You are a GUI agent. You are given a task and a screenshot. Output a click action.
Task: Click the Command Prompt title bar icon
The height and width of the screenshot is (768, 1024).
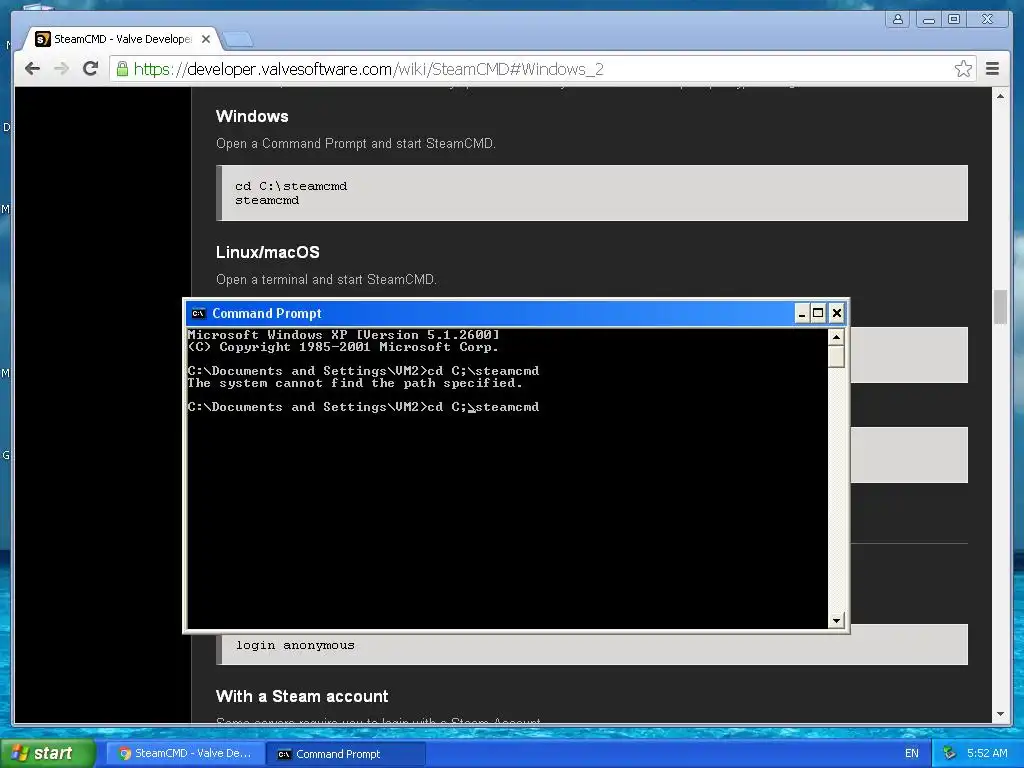pos(199,313)
